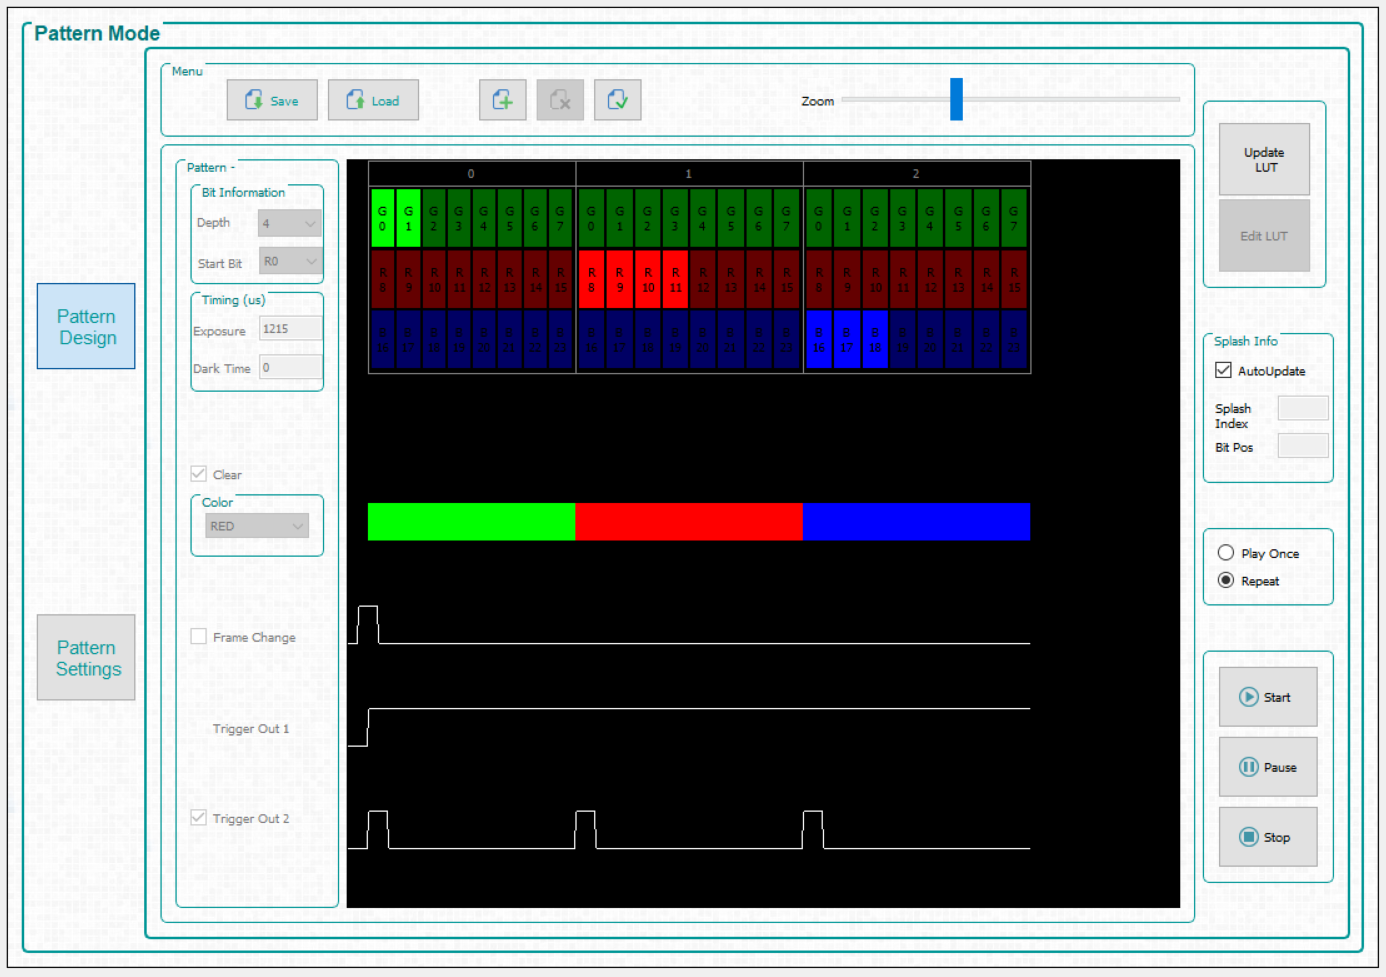Click the Save pattern button
The image size is (1386, 977).
tap(272, 100)
